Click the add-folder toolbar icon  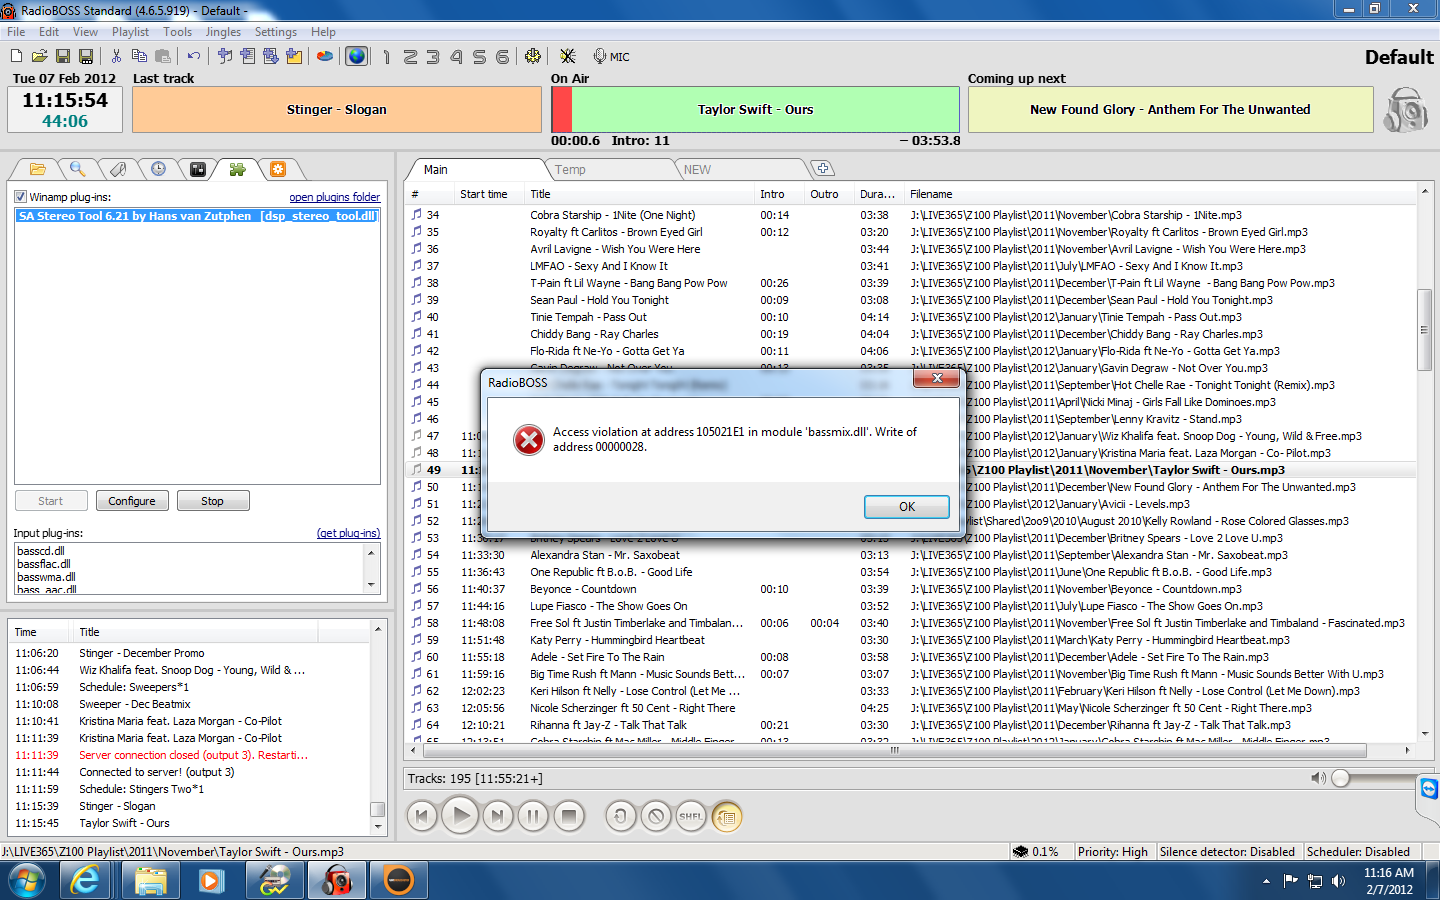pyautogui.click(x=294, y=56)
